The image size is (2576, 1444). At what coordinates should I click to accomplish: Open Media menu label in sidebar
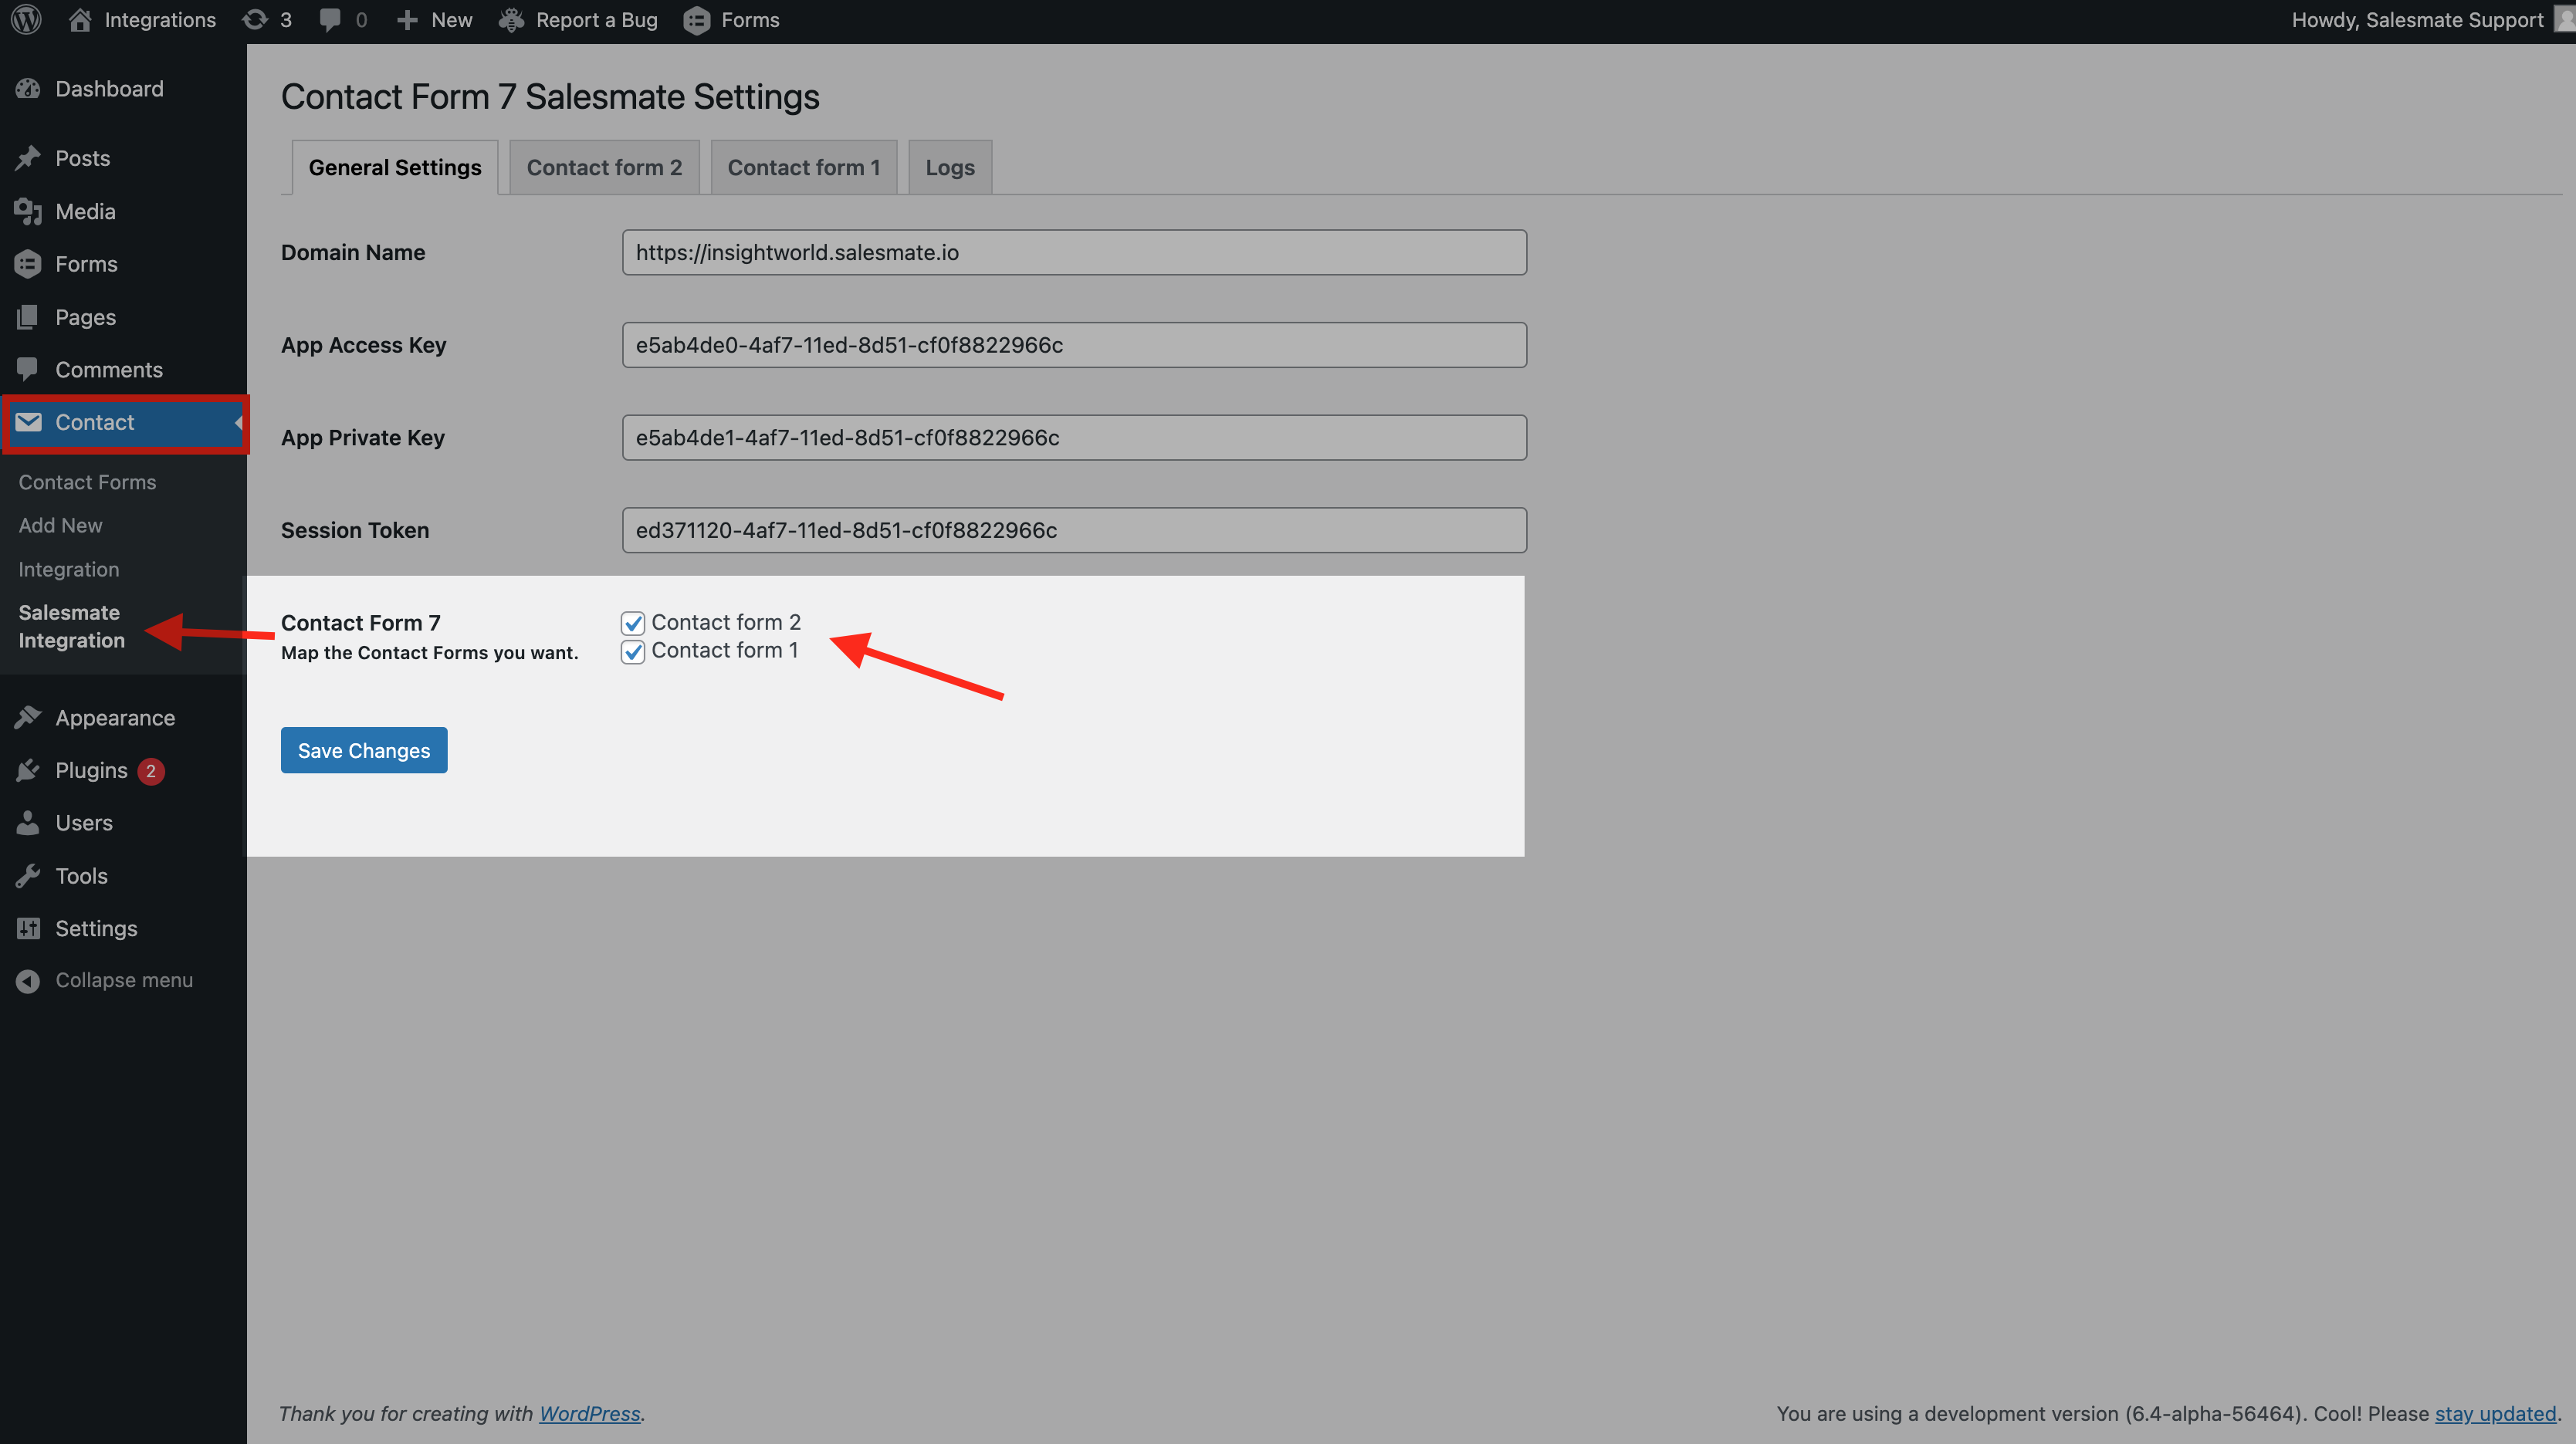pos(85,211)
